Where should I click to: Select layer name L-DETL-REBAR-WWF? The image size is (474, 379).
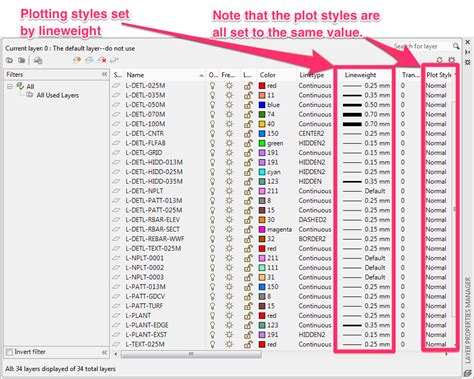[155, 239]
